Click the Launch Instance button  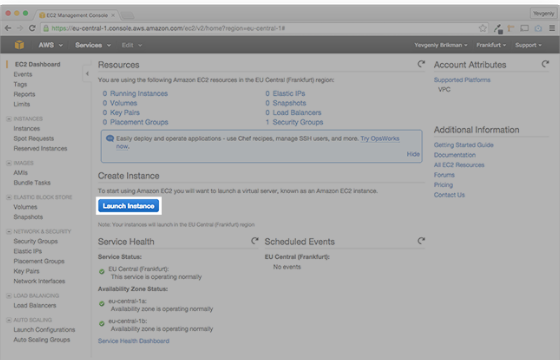[x=129, y=206]
